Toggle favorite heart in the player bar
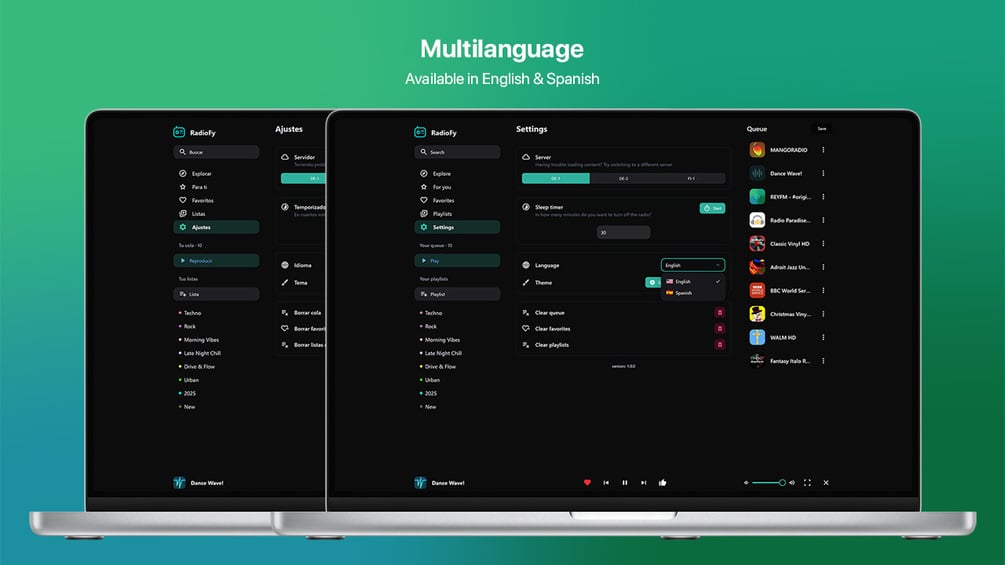1005x565 pixels. [x=587, y=482]
